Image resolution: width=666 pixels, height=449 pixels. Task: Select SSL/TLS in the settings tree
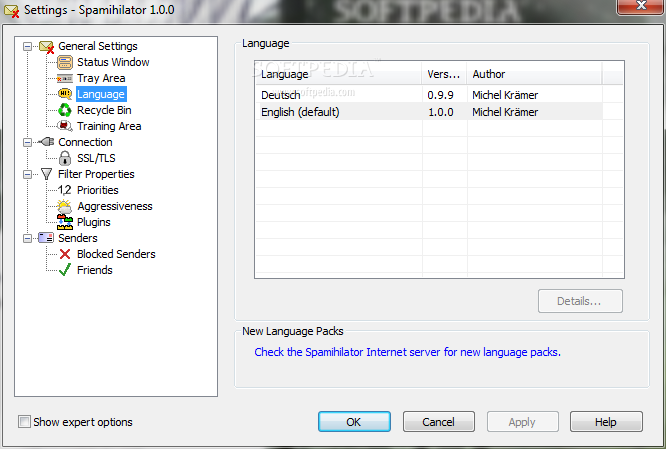click(96, 158)
